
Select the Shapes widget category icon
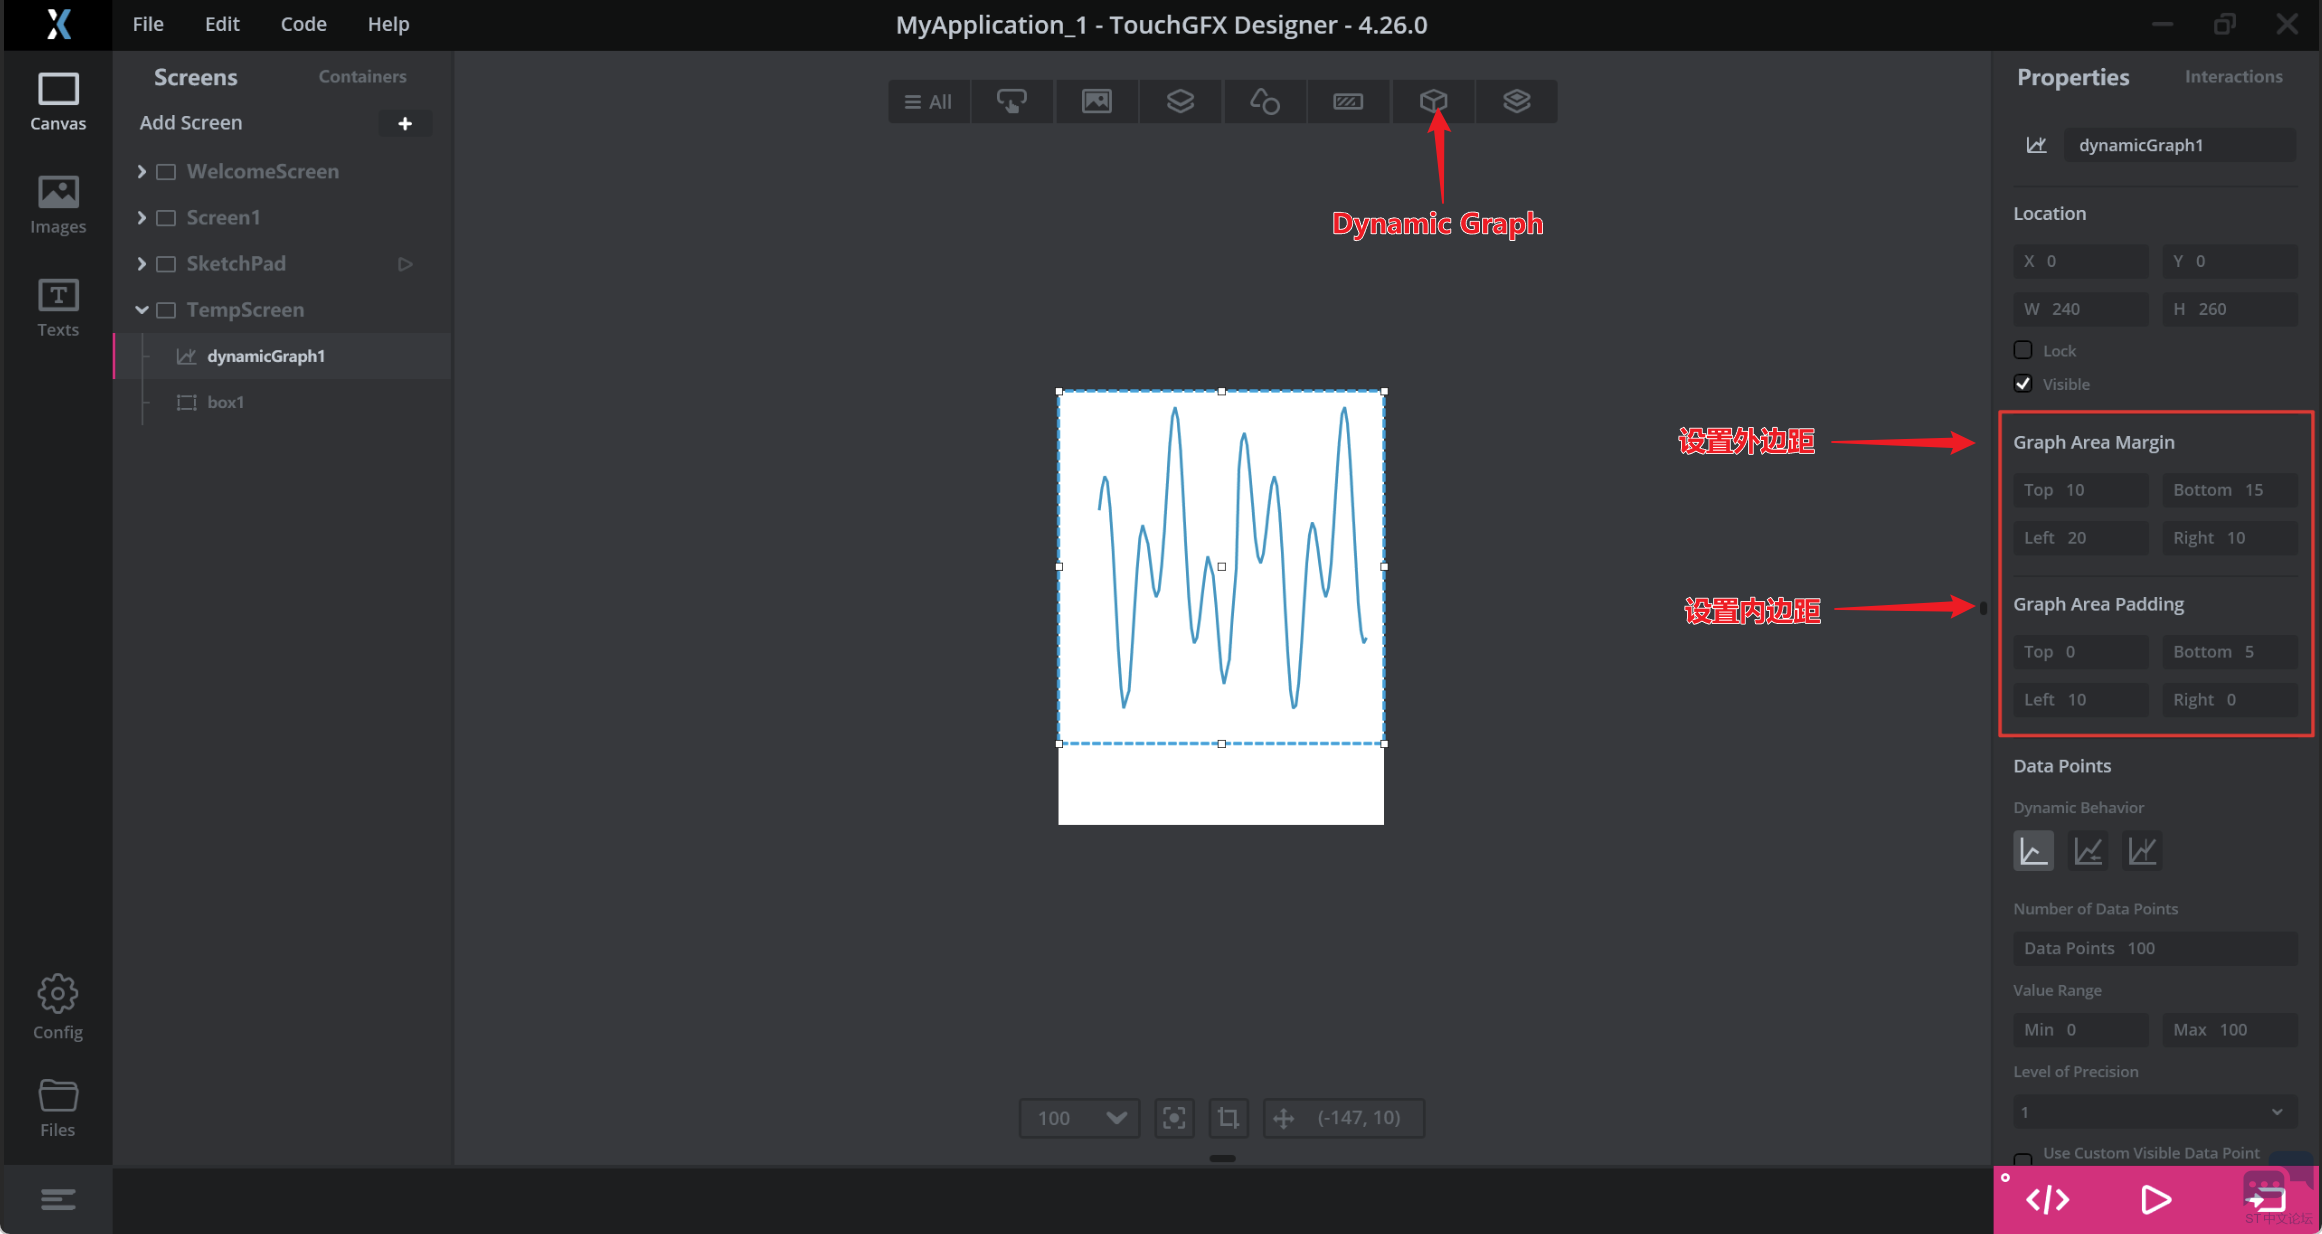1264,101
